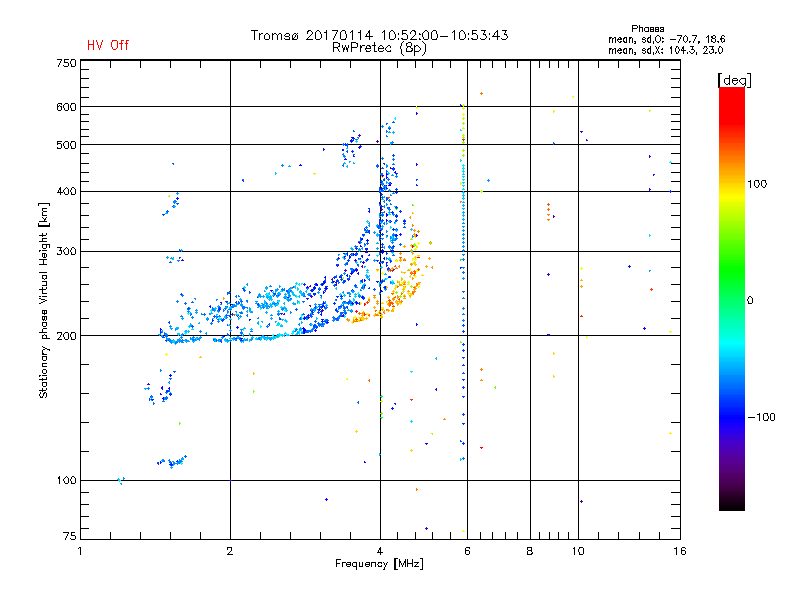Viewport: 800px width, 600px height.
Task: Click the 200 km height tick label
Action: (x=66, y=336)
